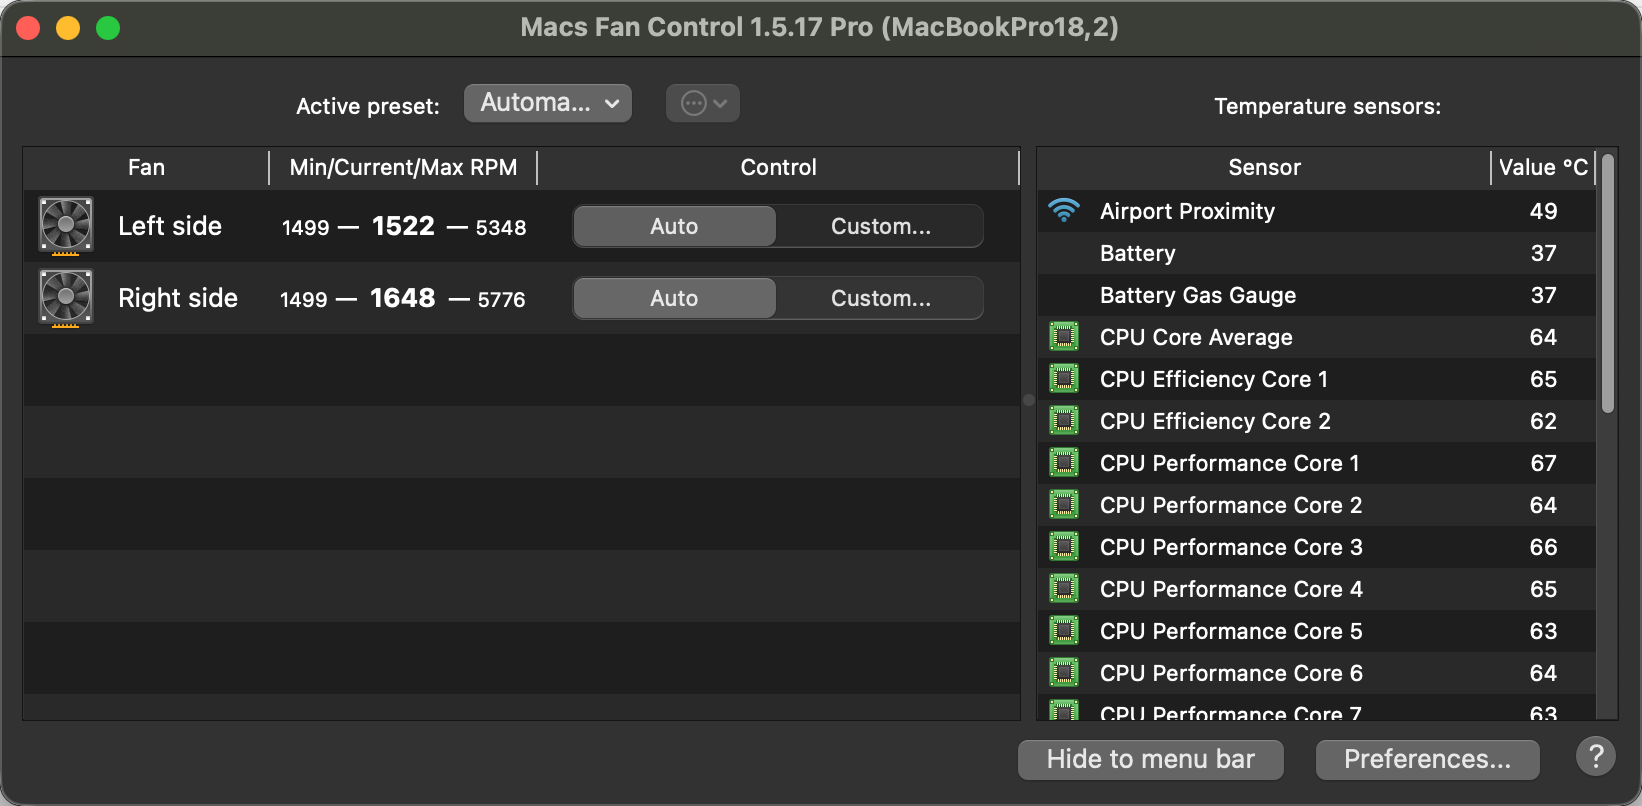Screen dimensions: 1642x806
Task: Click the Left side max RPM 5348
Action: coord(501,228)
